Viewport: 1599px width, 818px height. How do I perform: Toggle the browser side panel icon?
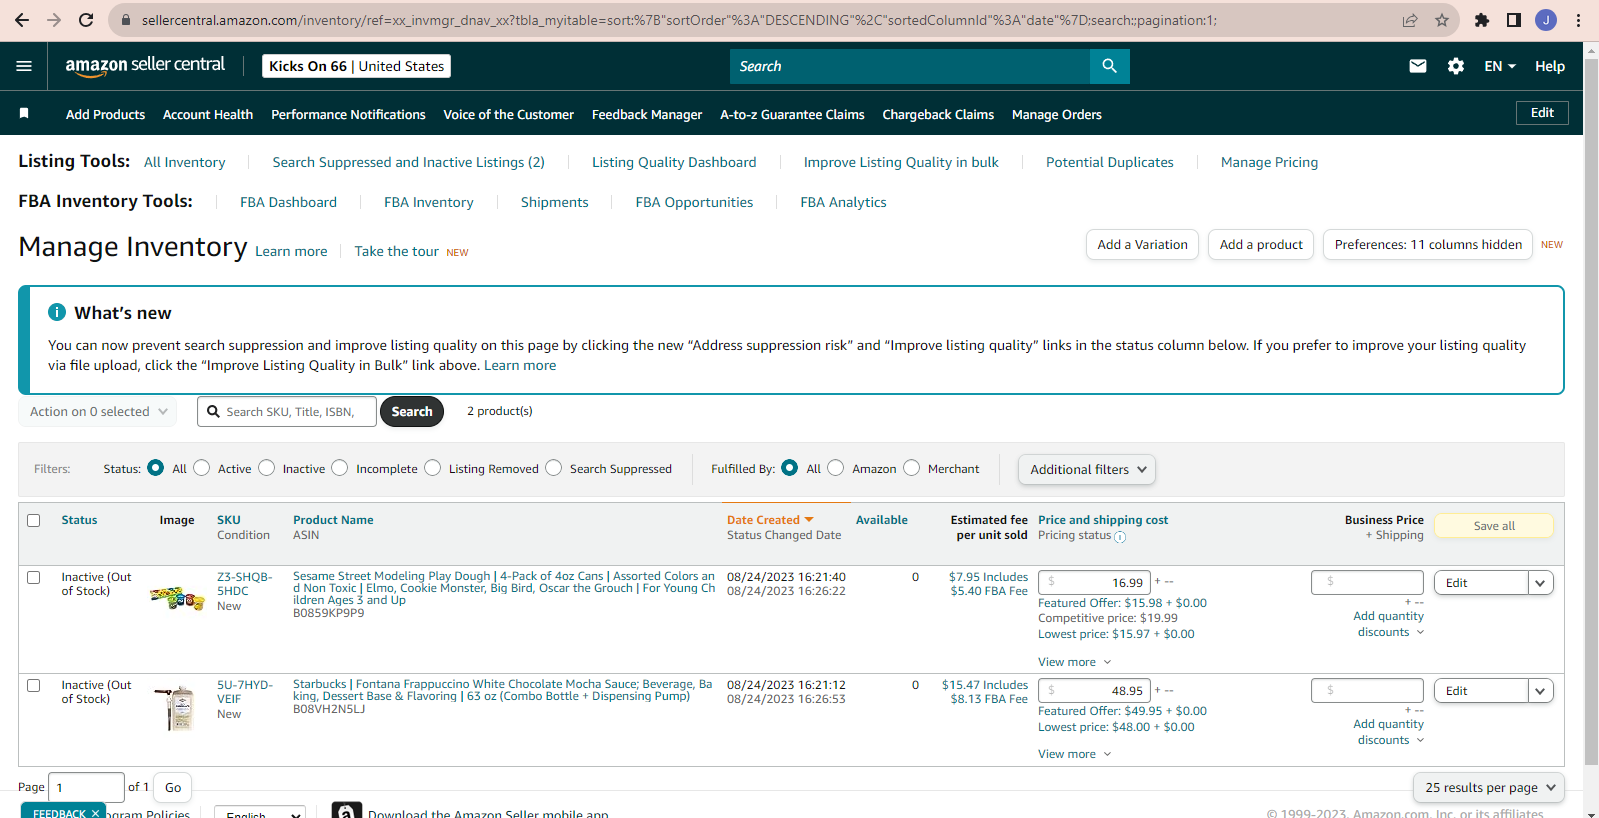coord(1514,20)
